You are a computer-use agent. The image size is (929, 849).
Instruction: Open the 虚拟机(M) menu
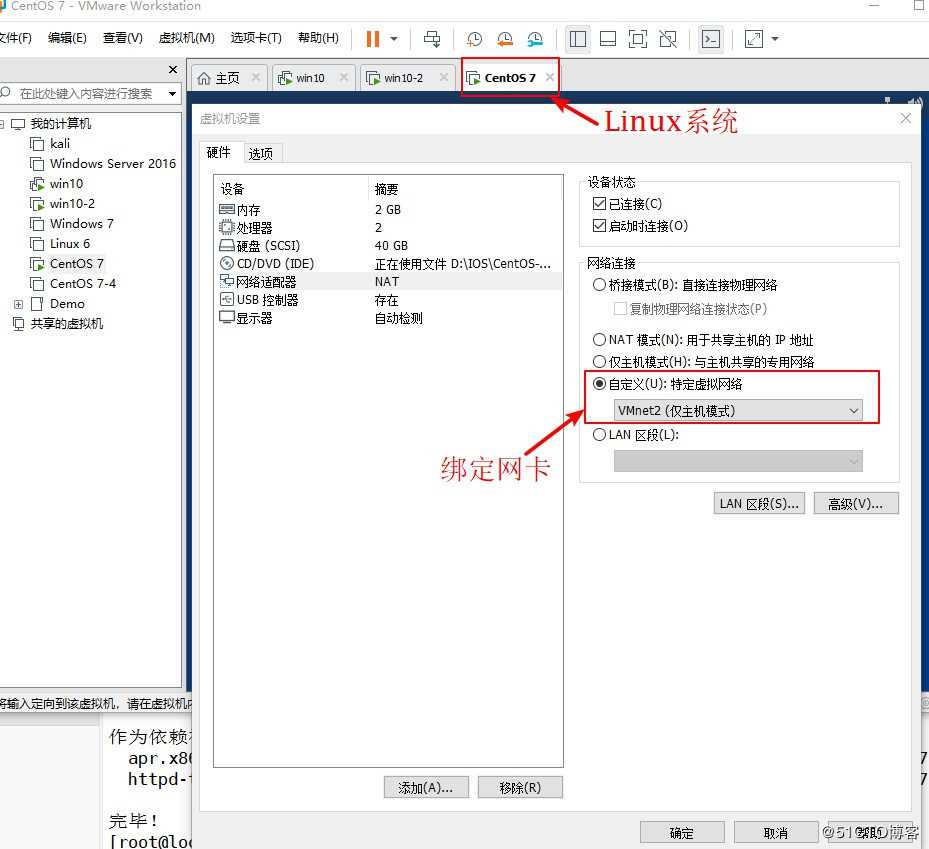tap(187, 38)
